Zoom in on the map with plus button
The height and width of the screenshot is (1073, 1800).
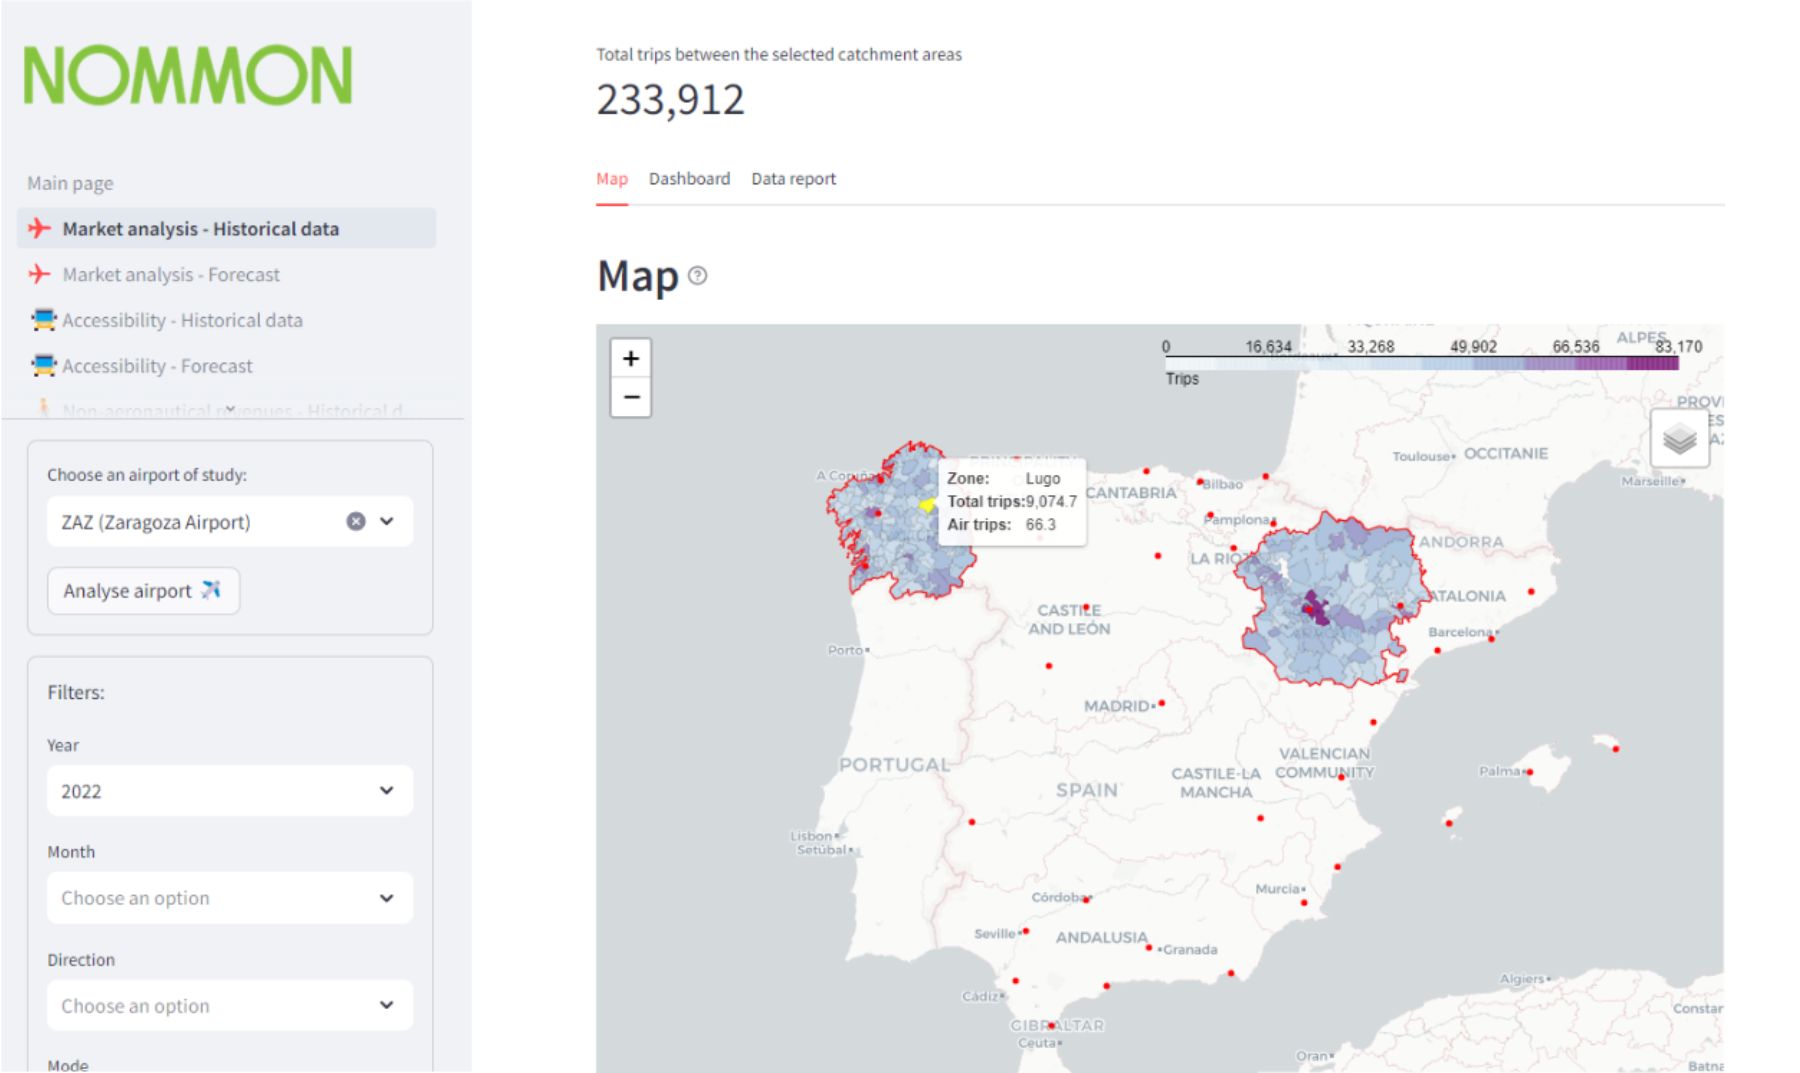pyautogui.click(x=631, y=359)
